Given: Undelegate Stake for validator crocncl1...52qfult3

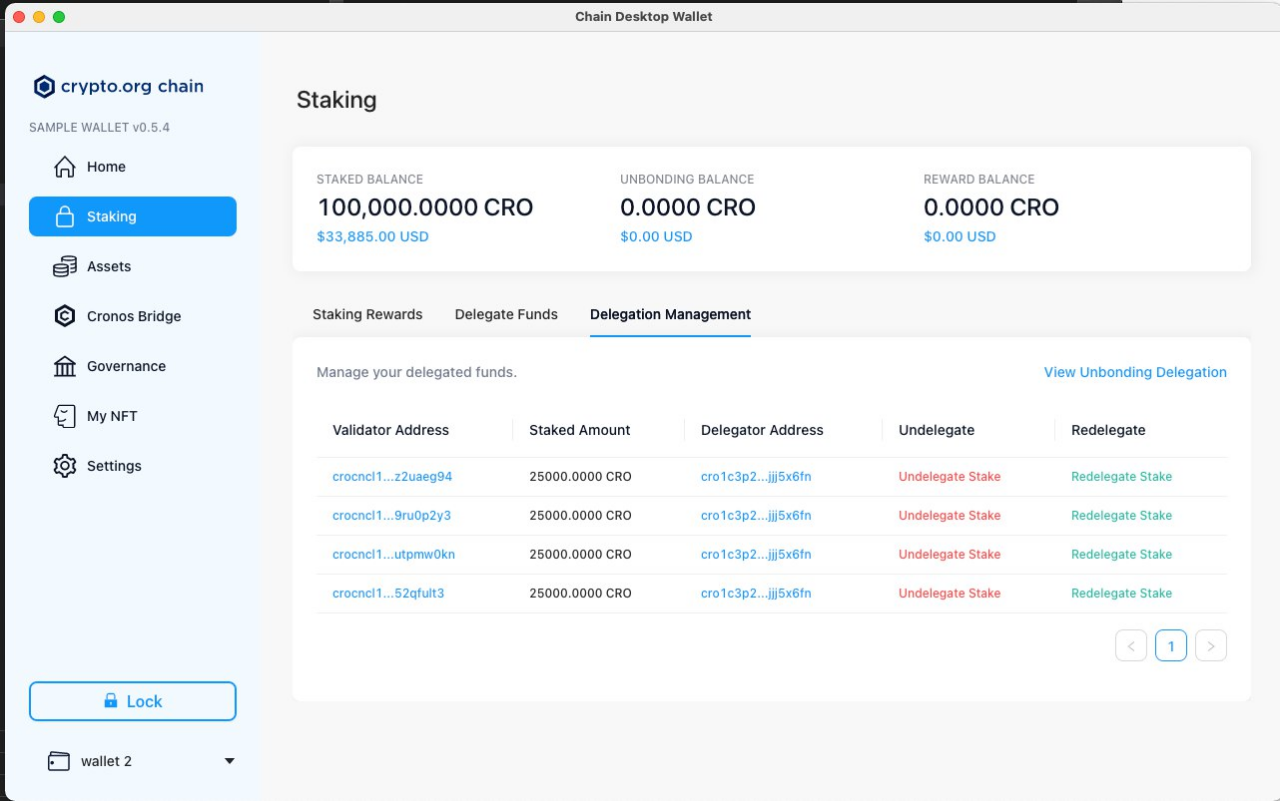Looking at the screenshot, I should click(x=949, y=593).
